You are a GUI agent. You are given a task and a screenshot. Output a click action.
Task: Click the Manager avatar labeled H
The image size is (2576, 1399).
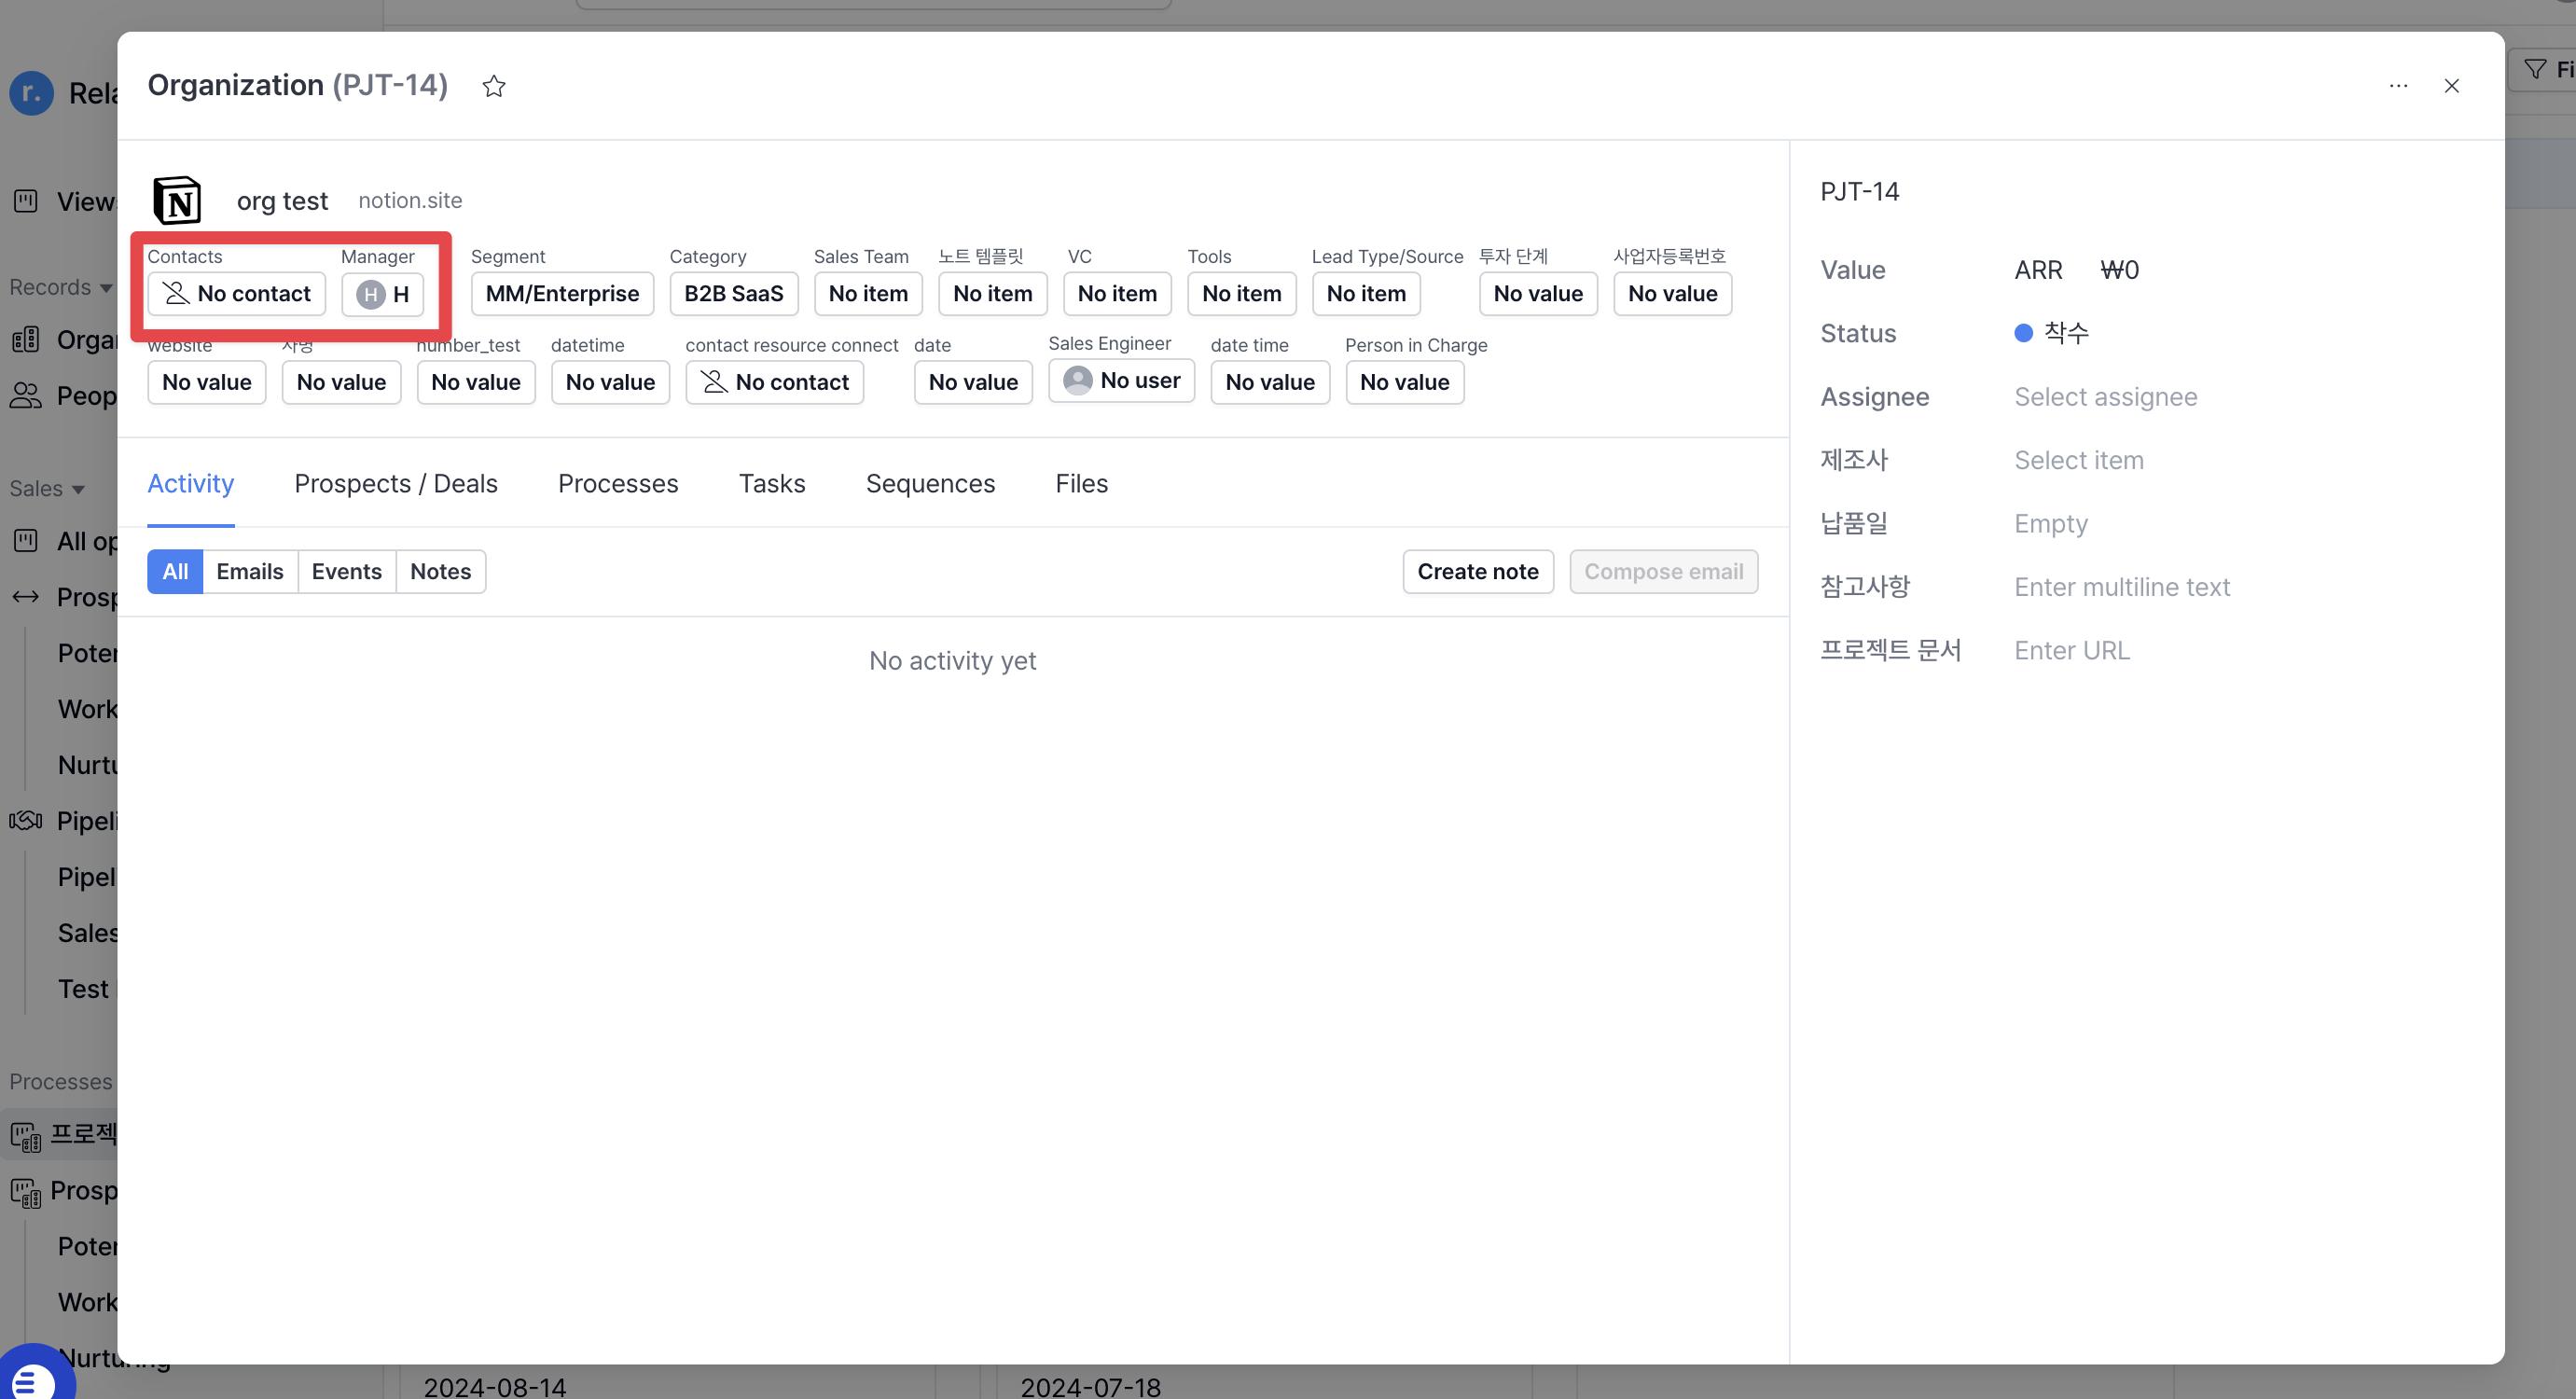point(370,294)
